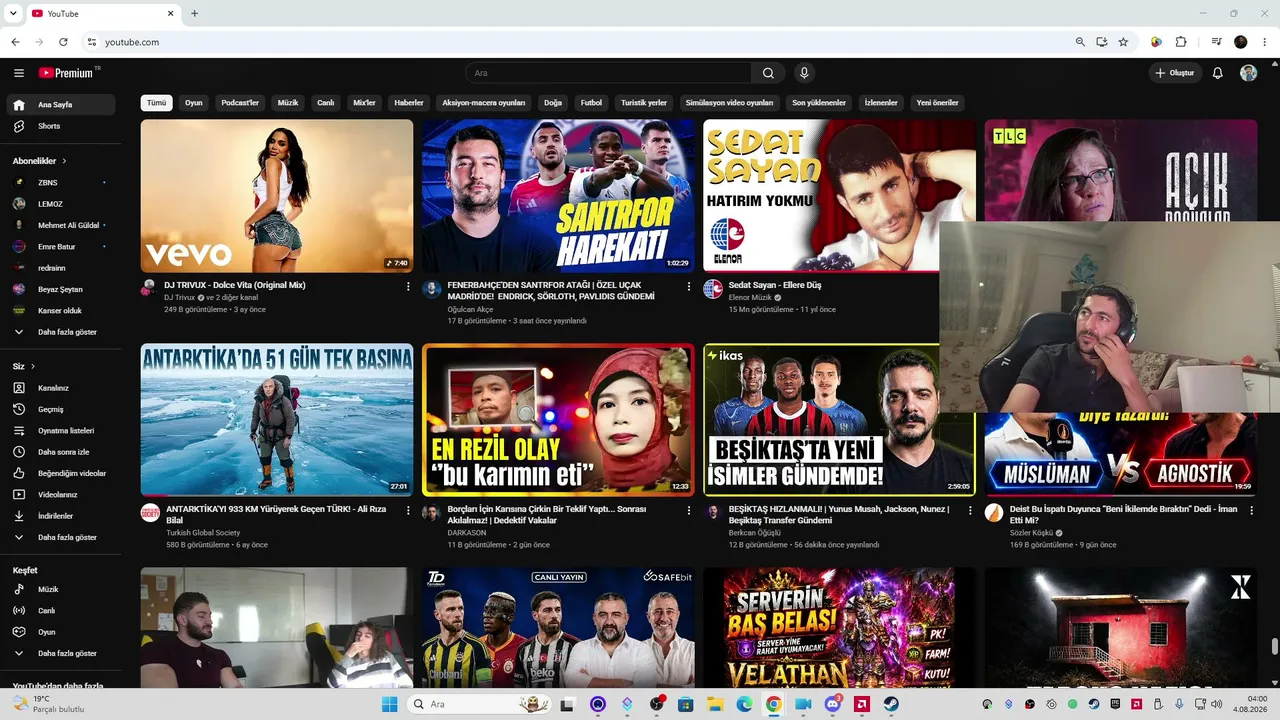The height and width of the screenshot is (720, 1280).
Task: Reload the page in Chrome
Action: coord(63,42)
